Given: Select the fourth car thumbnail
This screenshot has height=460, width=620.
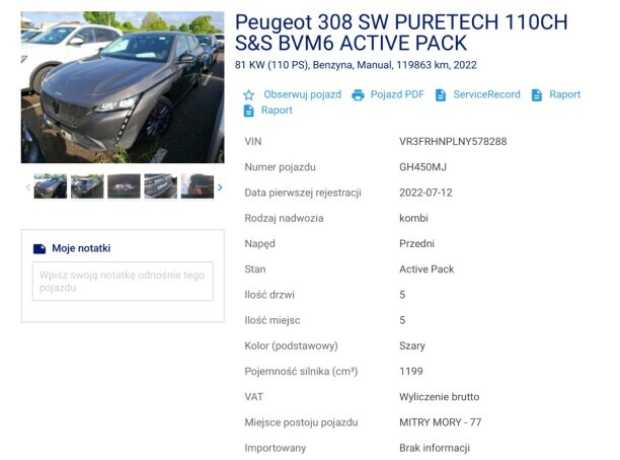Looking at the screenshot, I should (161, 186).
